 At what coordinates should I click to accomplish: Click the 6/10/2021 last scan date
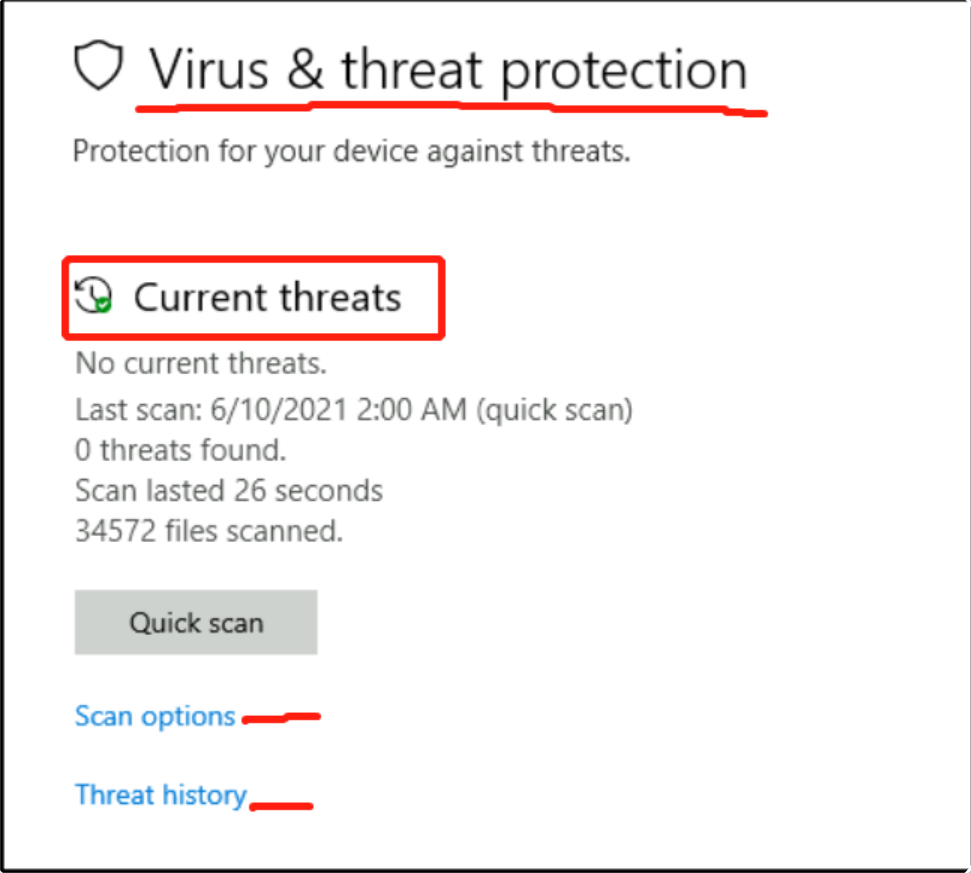tap(278, 410)
